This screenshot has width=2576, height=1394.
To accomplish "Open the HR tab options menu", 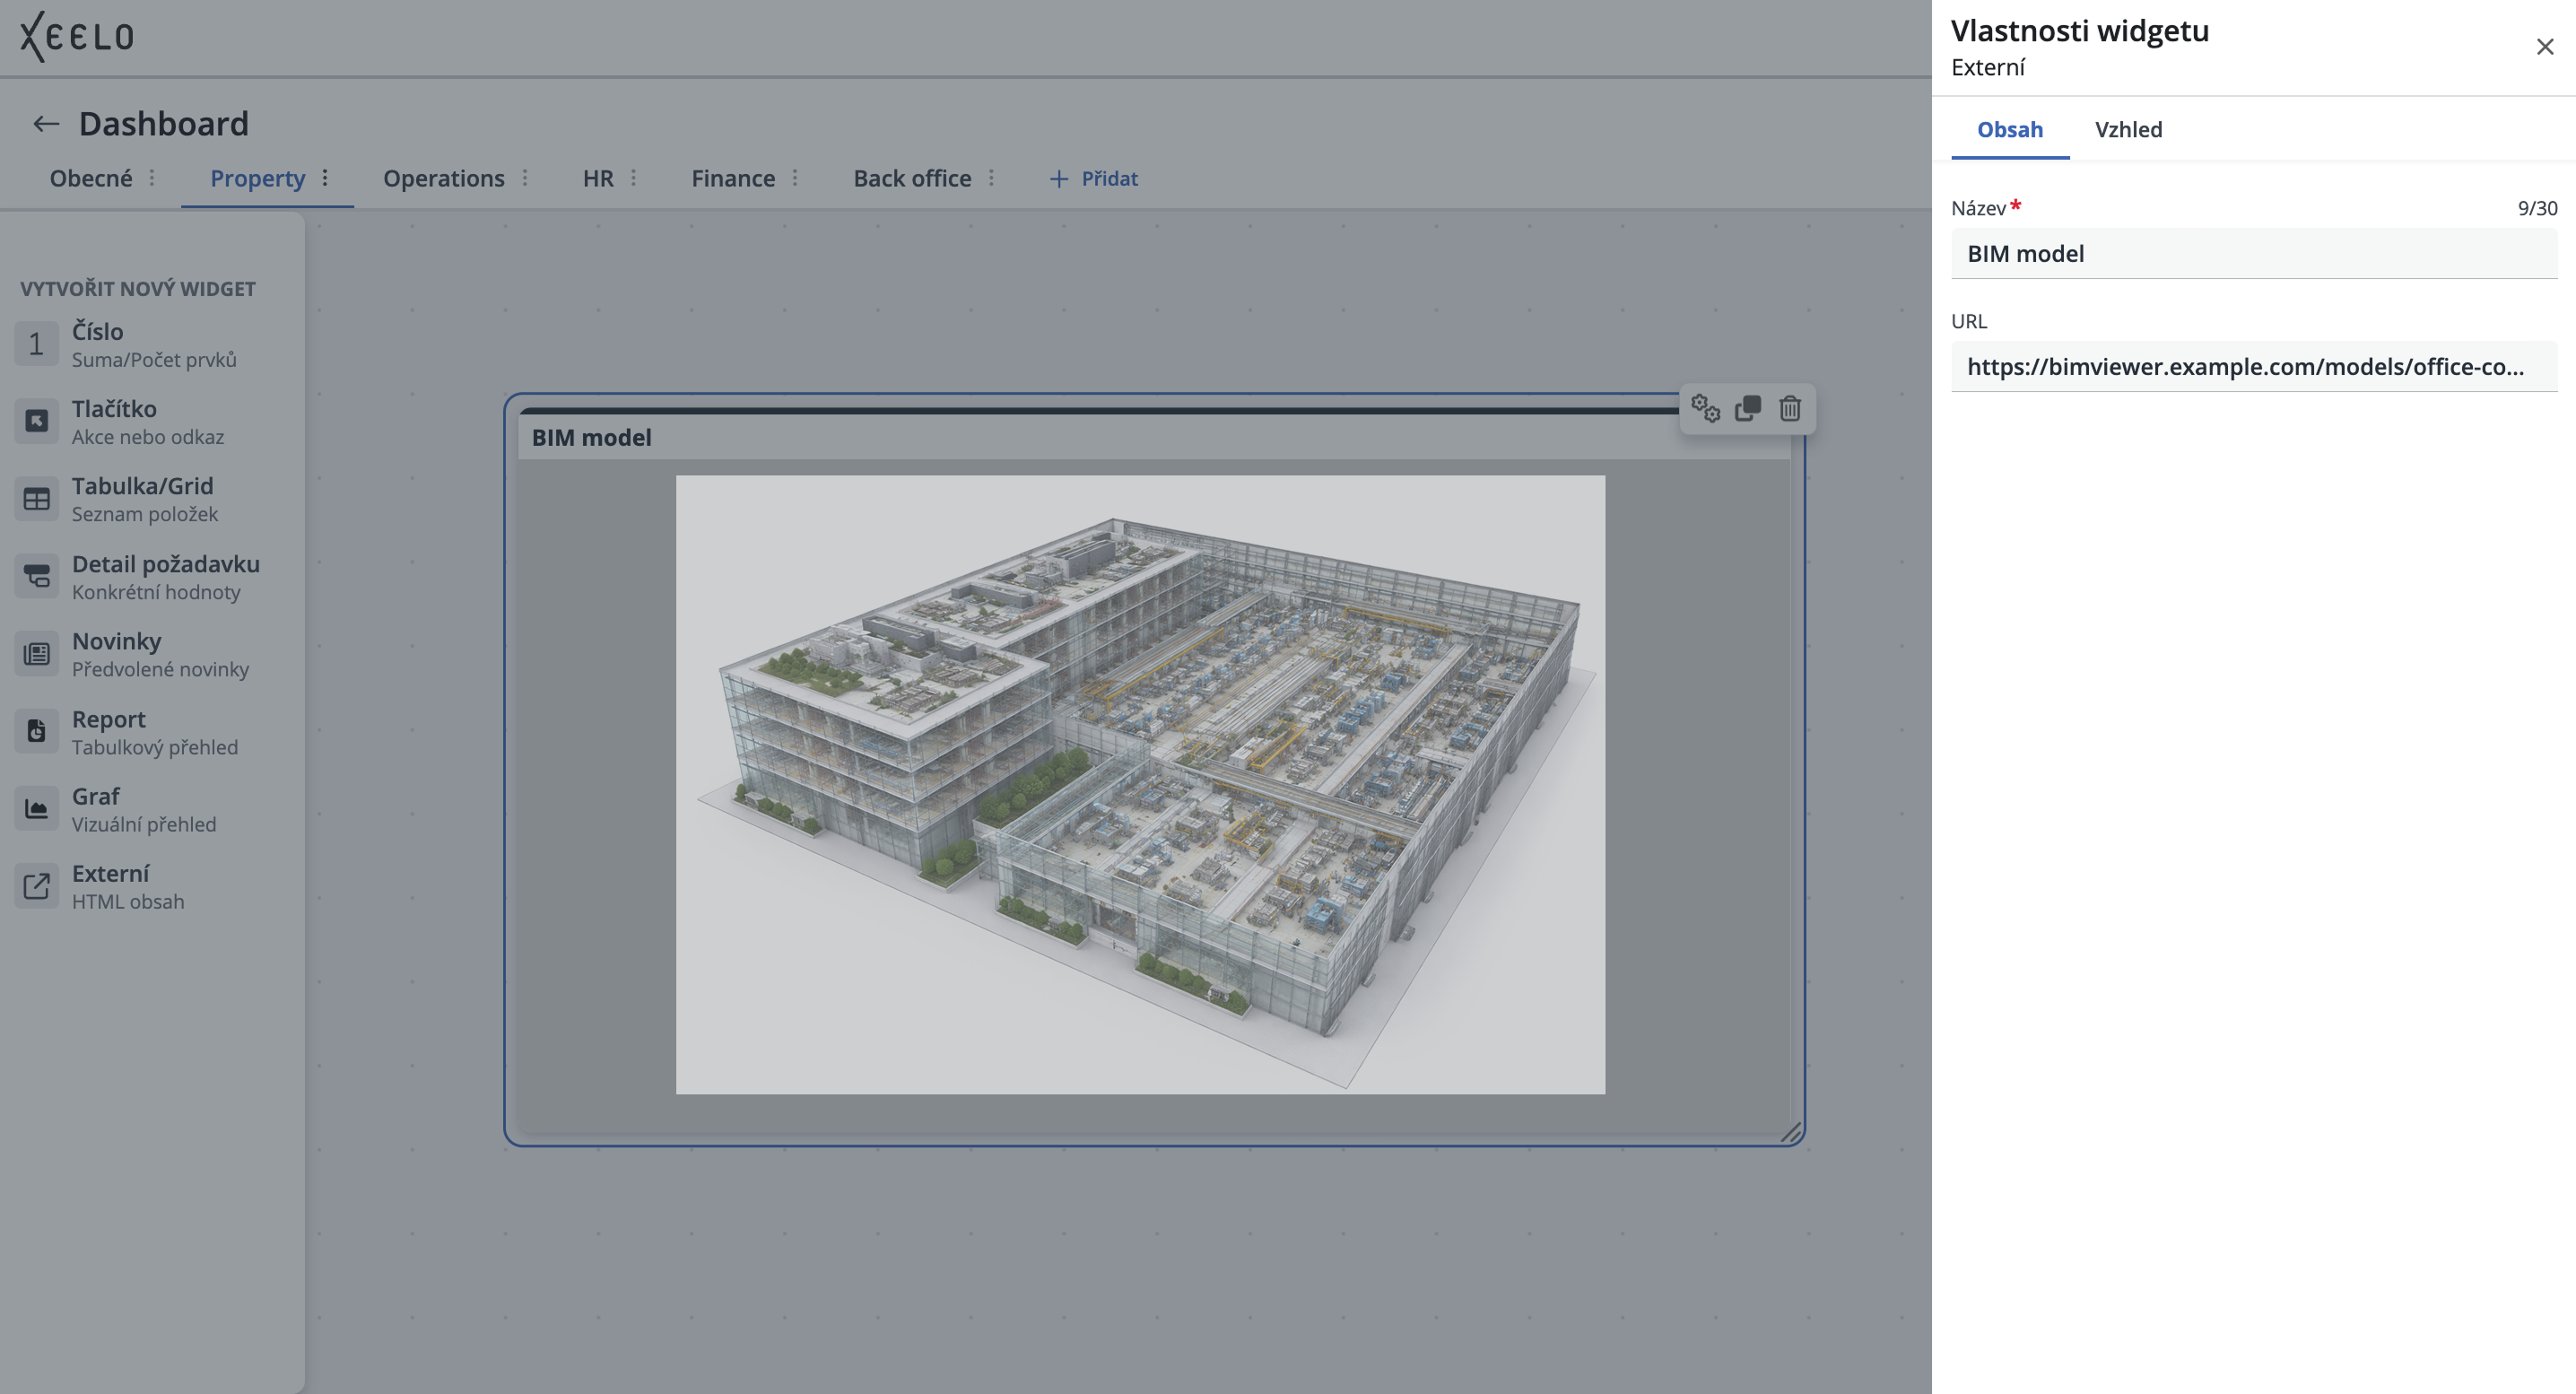I will 634,178.
